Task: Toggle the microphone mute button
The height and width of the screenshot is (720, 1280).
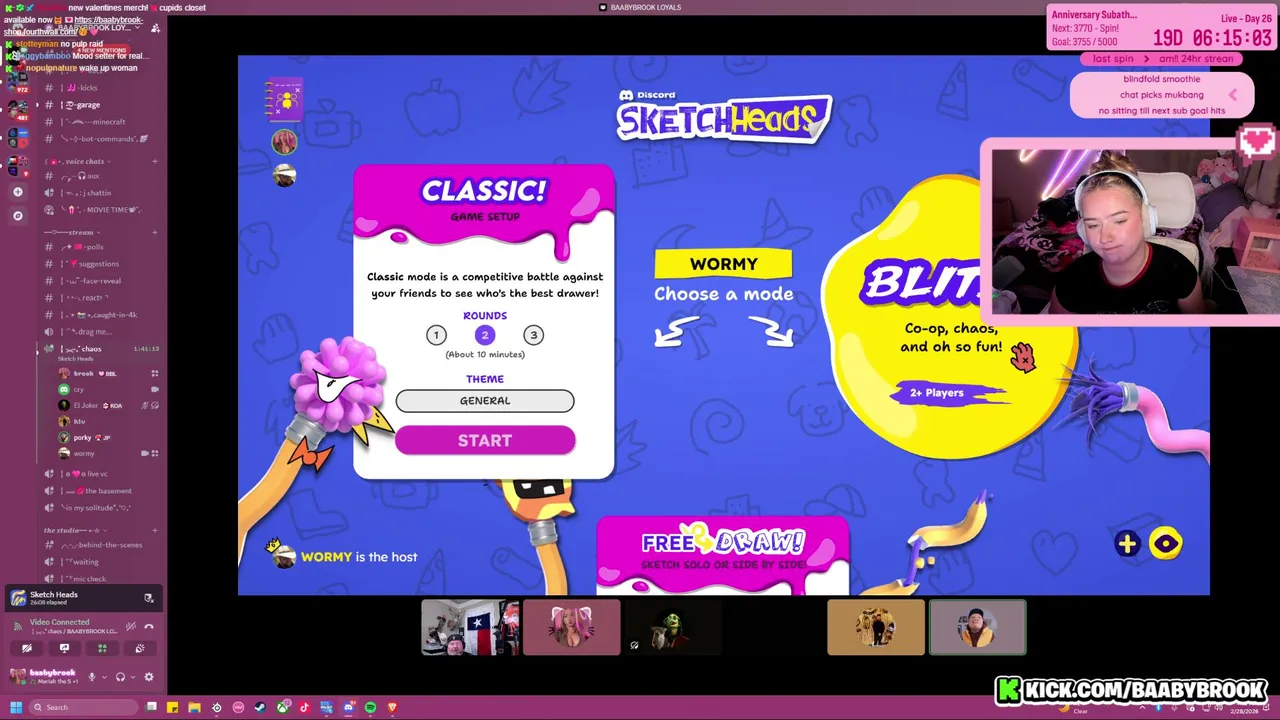Action: coord(92,677)
